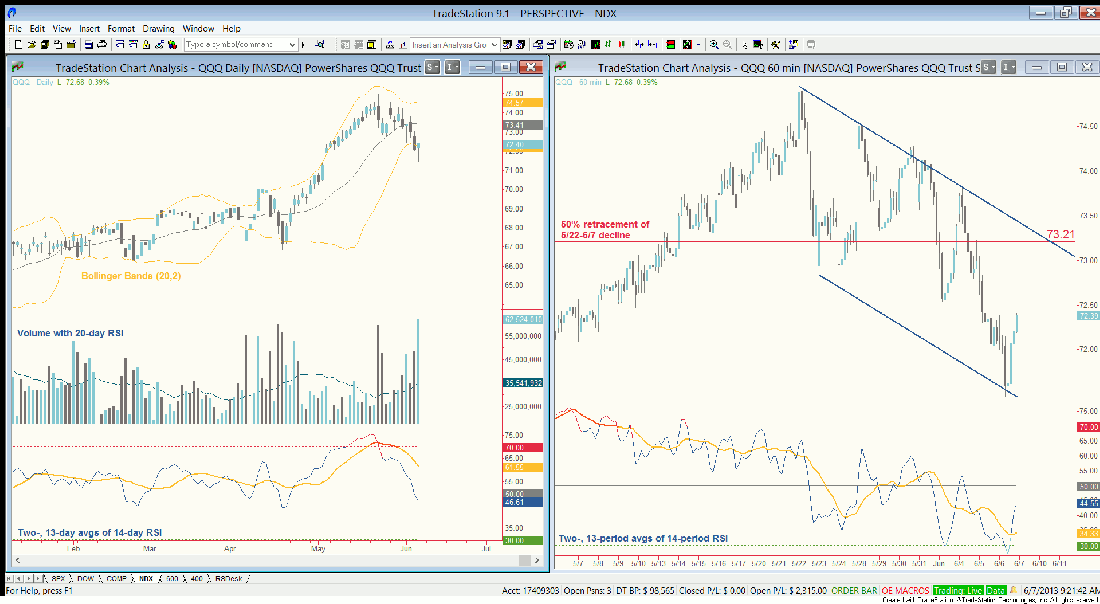Click the New document icon in toolbar

click(x=18, y=45)
